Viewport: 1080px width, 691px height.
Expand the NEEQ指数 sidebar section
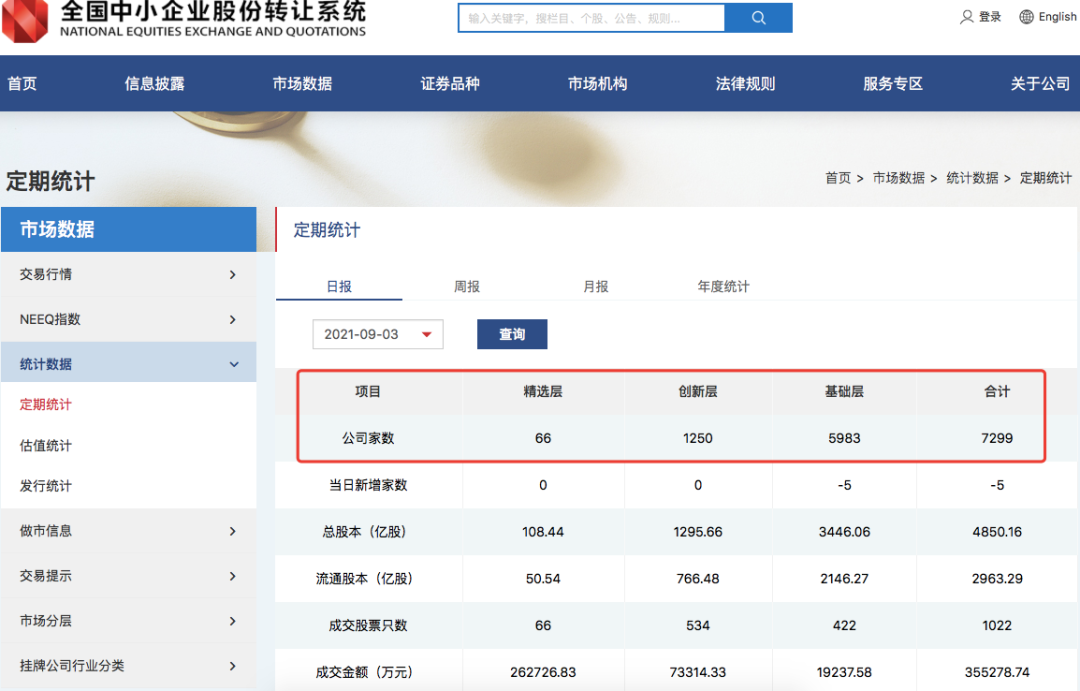click(232, 320)
